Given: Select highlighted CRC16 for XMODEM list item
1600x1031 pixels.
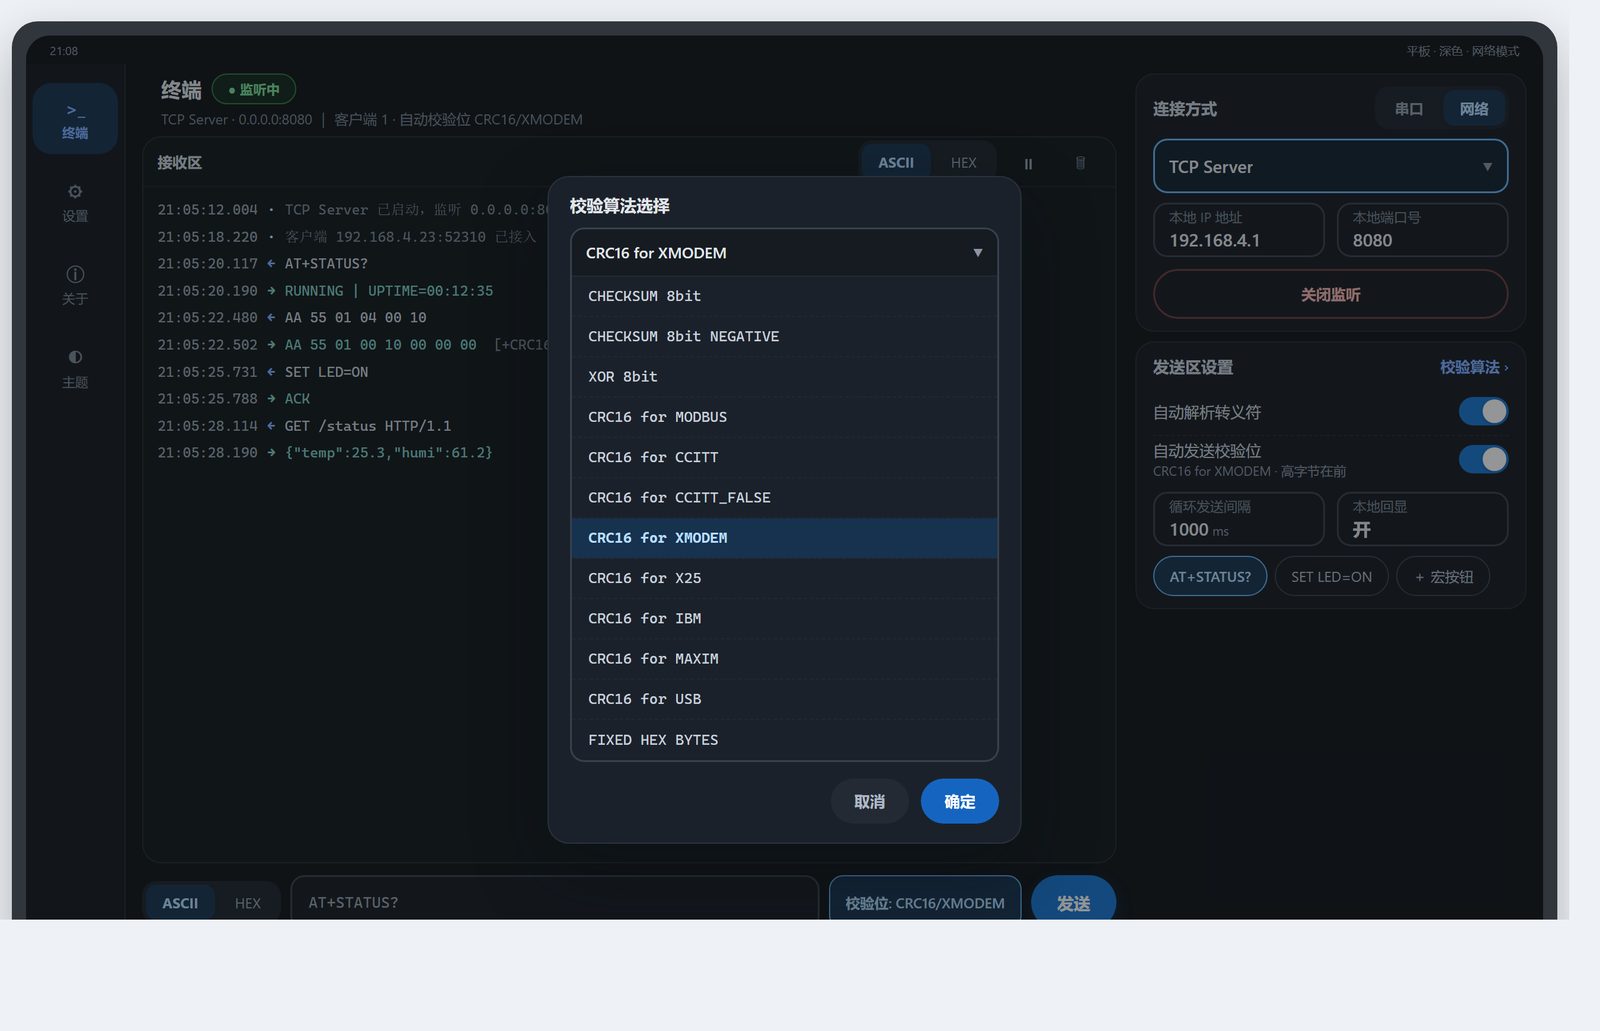Looking at the screenshot, I should click(x=784, y=538).
